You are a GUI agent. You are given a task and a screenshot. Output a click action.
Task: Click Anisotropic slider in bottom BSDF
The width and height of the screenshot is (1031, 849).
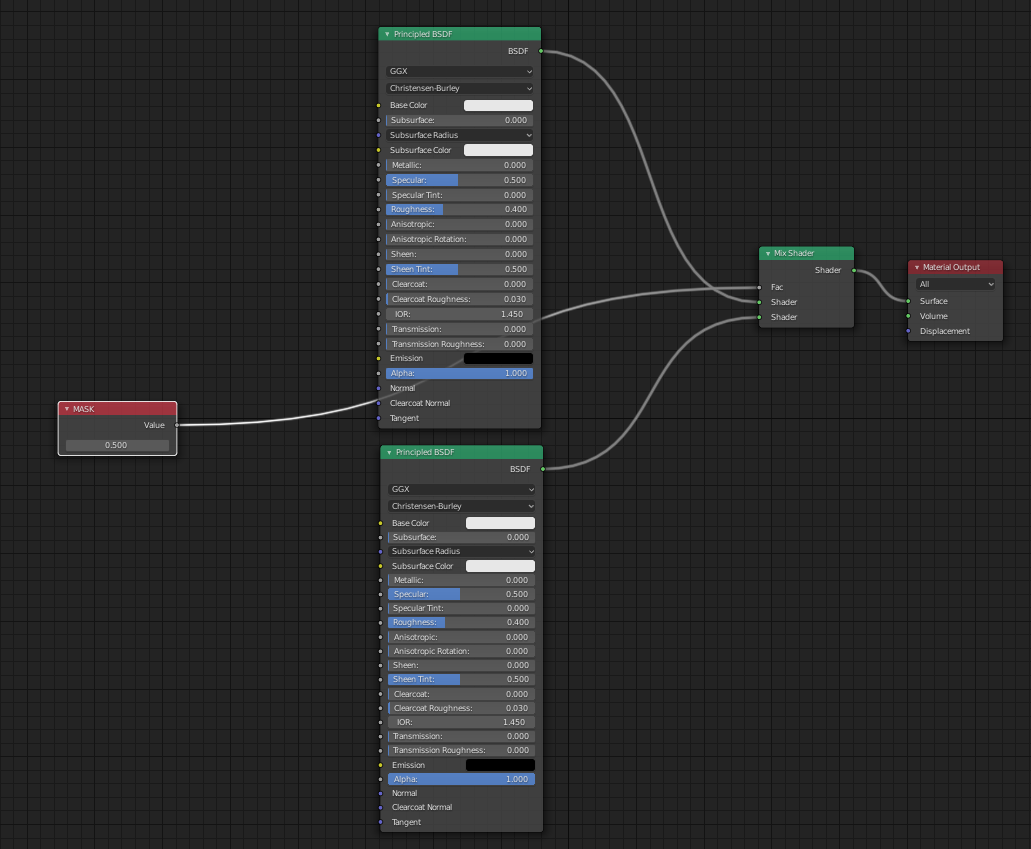(462, 637)
